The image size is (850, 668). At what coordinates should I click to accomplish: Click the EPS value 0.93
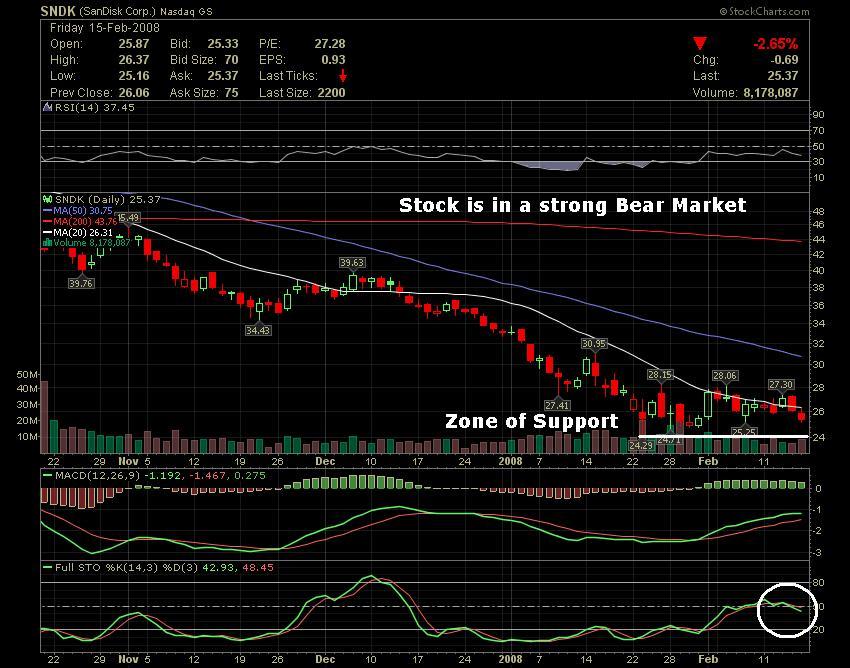333,60
